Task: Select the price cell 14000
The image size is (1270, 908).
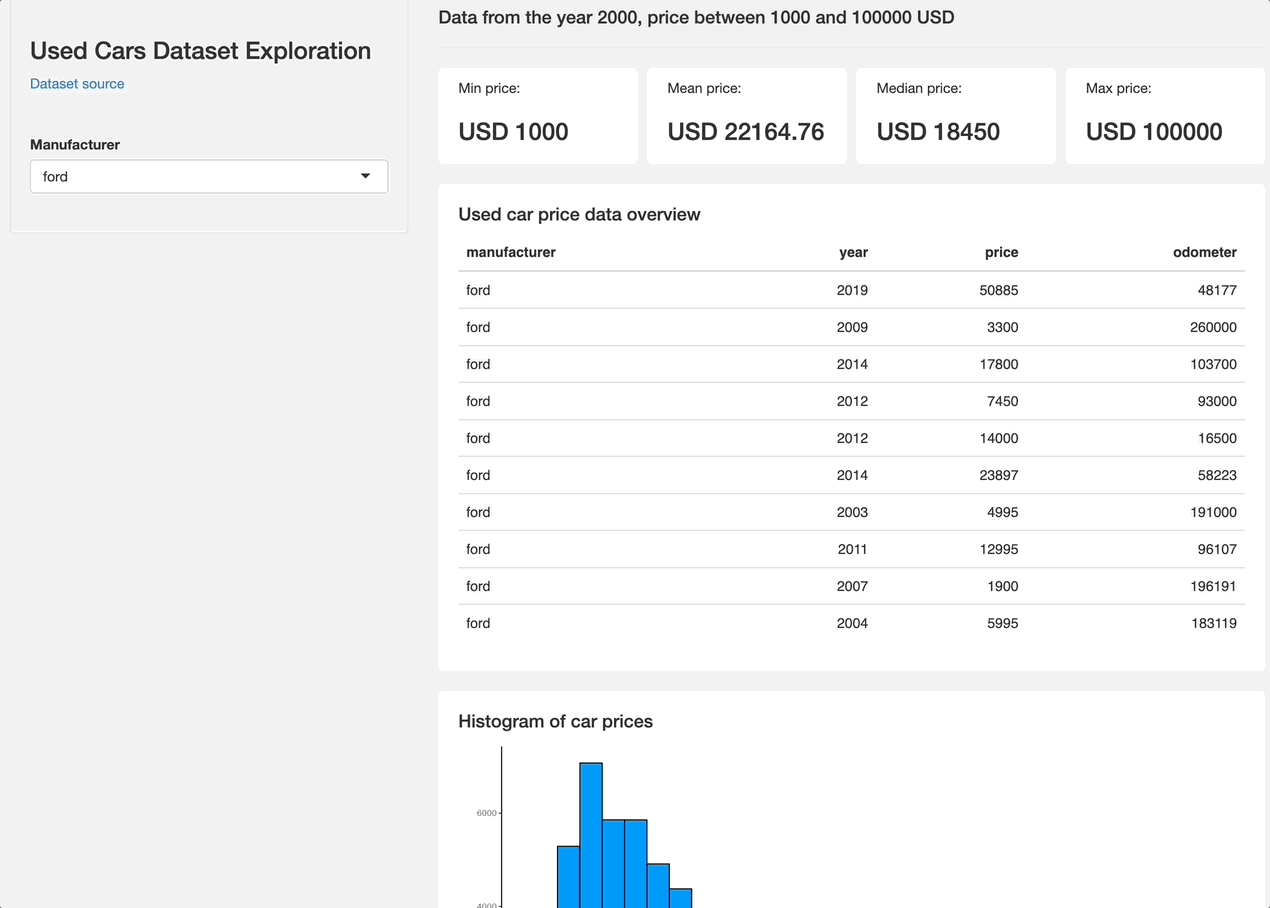Action: tap(999, 438)
